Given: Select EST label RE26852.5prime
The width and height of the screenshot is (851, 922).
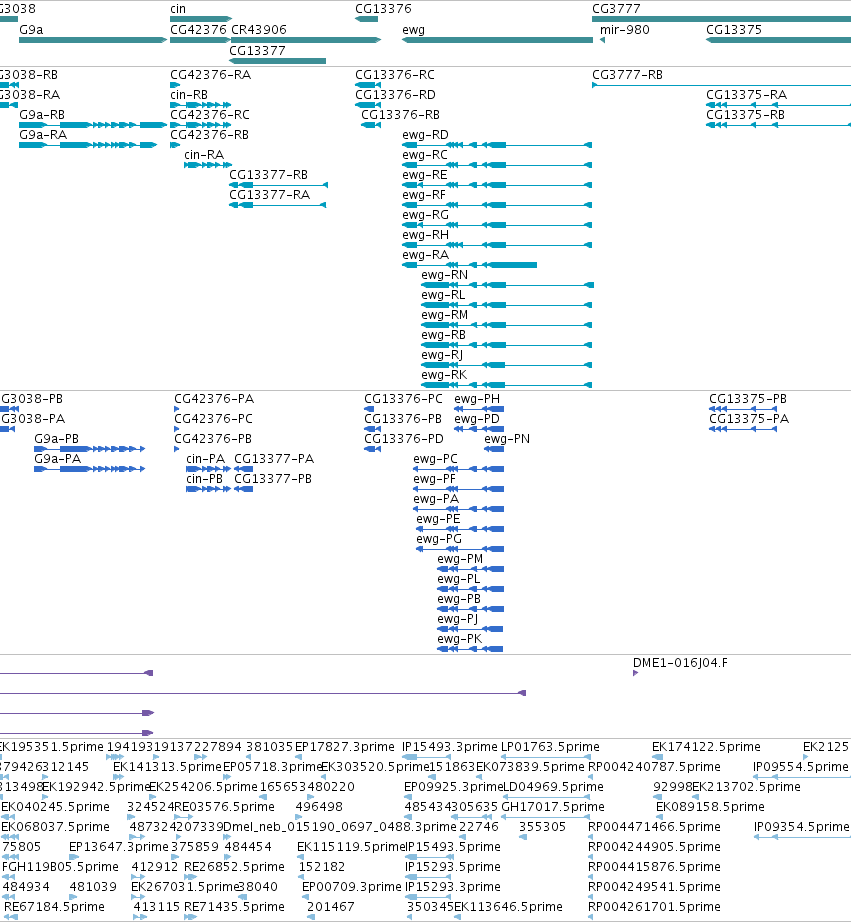Looking at the screenshot, I should [x=234, y=867].
